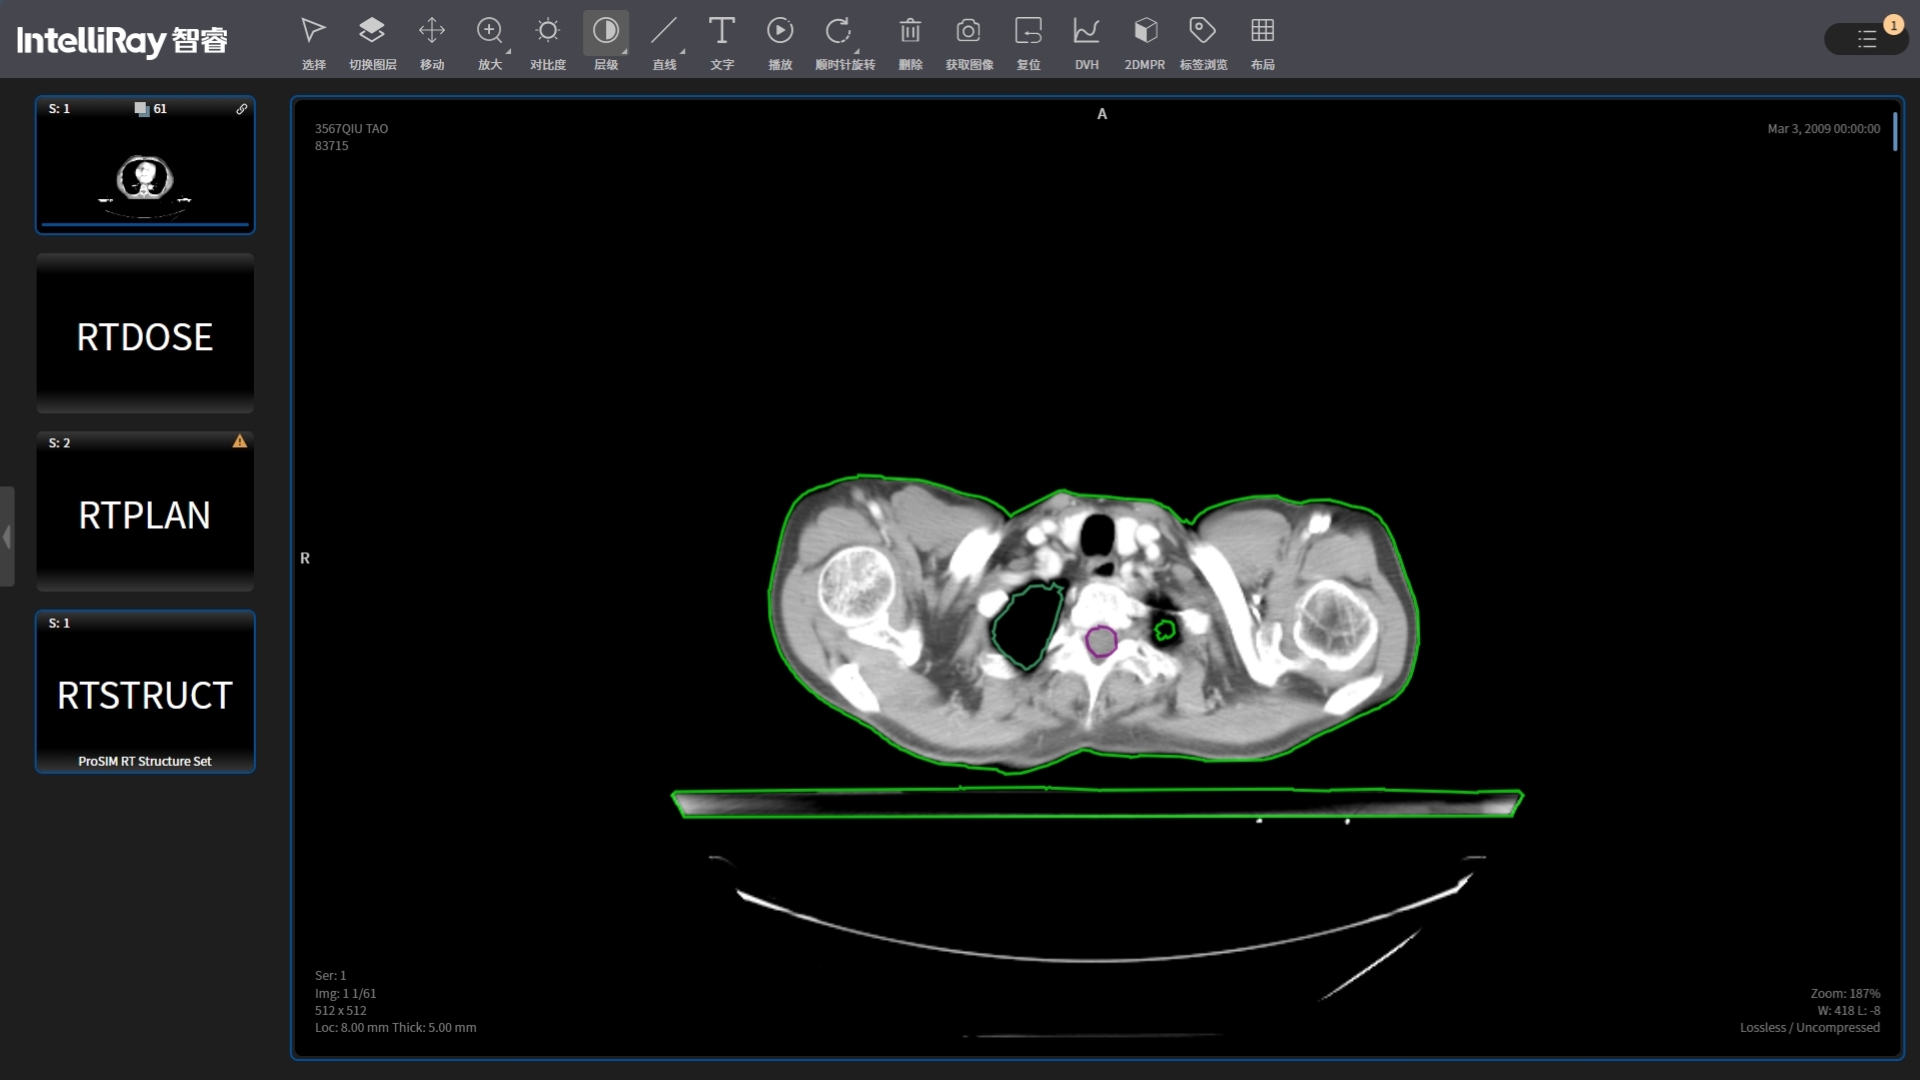1920x1080 pixels.
Task: Click the Zoom: 187% overlay text
Action: click(1845, 993)
